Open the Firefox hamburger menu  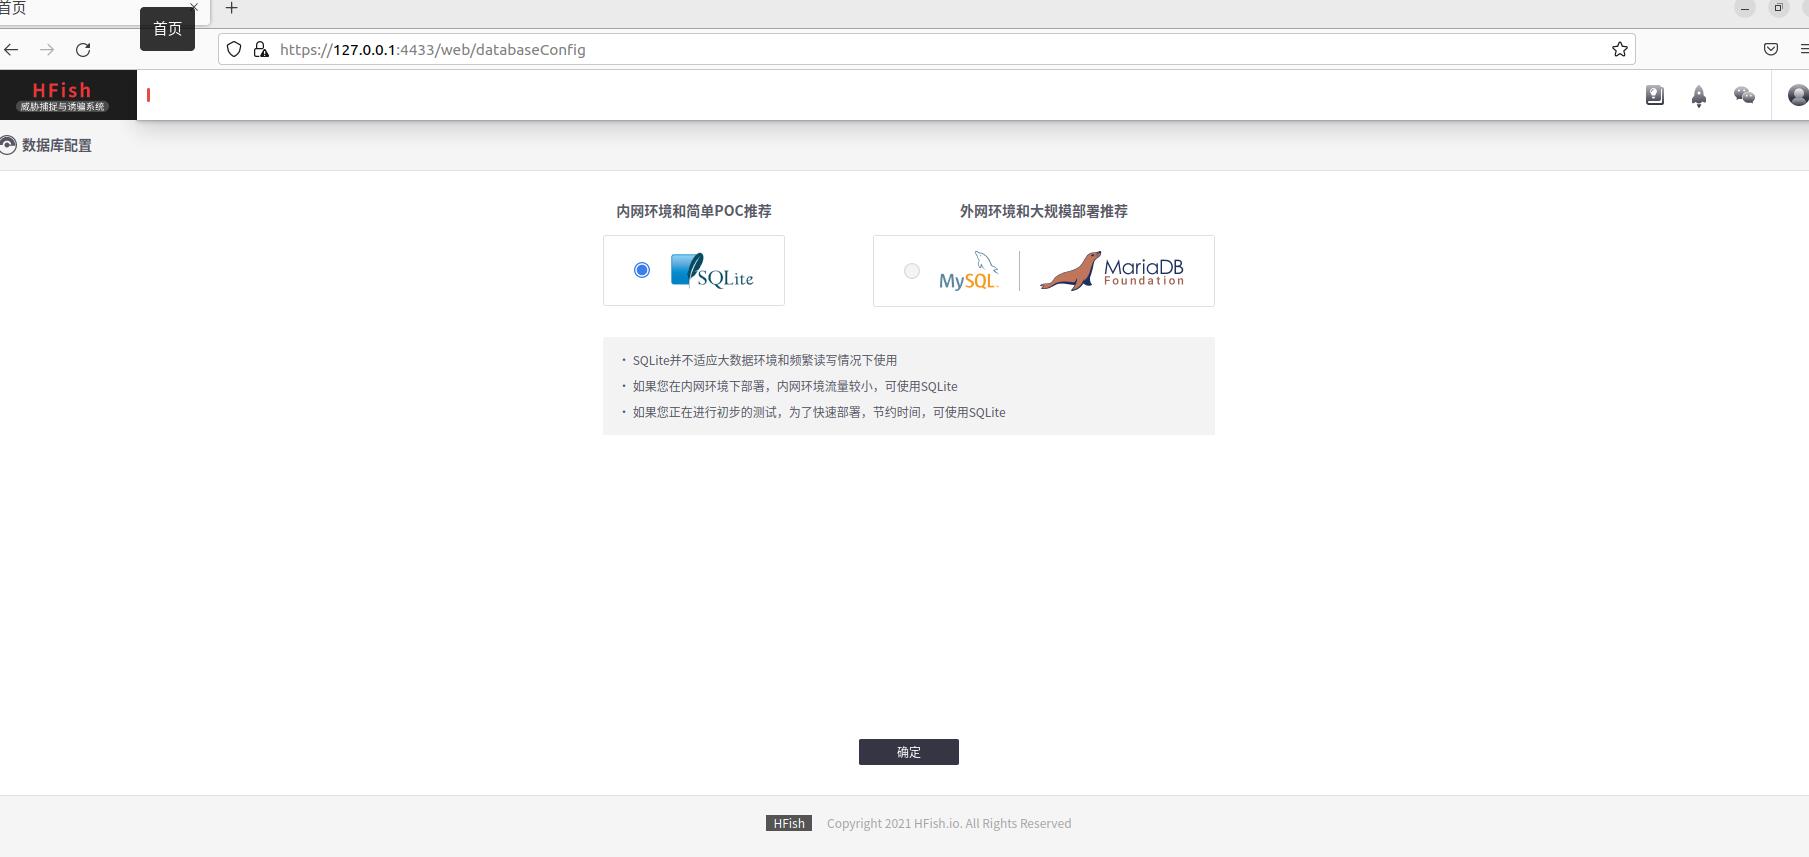pyautogui.click(x=1803, y=49)
